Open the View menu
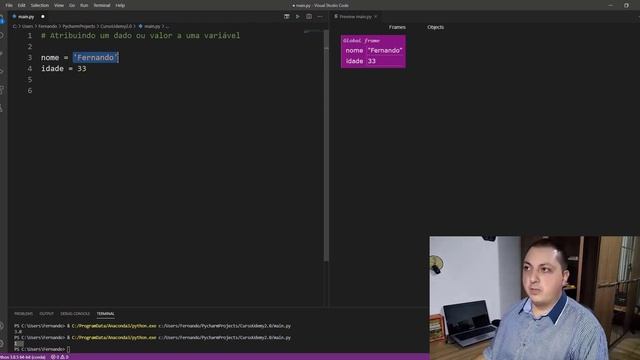The height and width of the screenshot is (360, 640). pyautogui.click(x=59, y=5)
